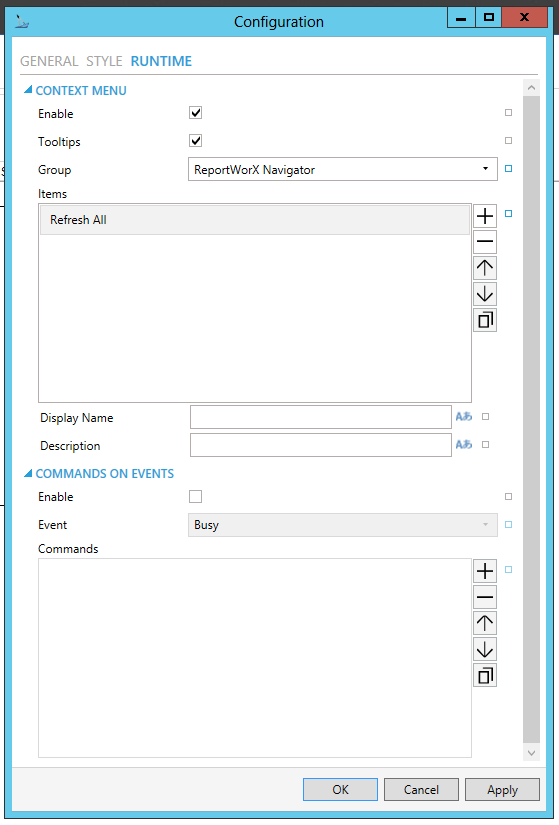Collapse the Context Menu section
The image size is (559, 825).
(x=28, y=90)
